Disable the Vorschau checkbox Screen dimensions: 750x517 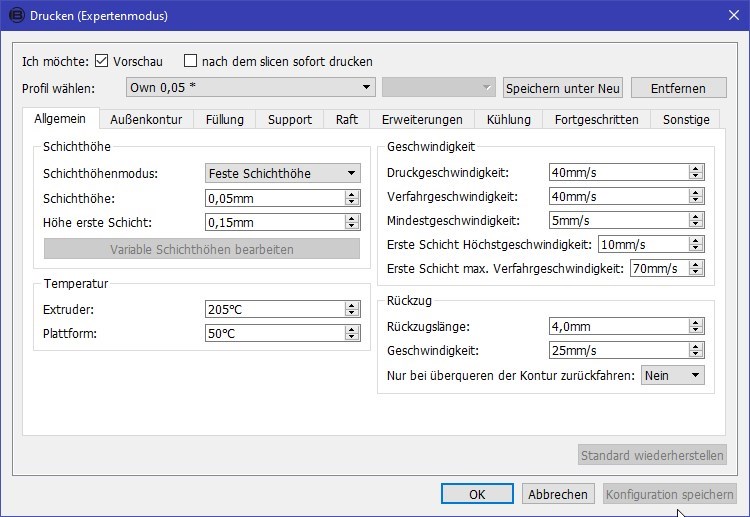click(101, 61)
